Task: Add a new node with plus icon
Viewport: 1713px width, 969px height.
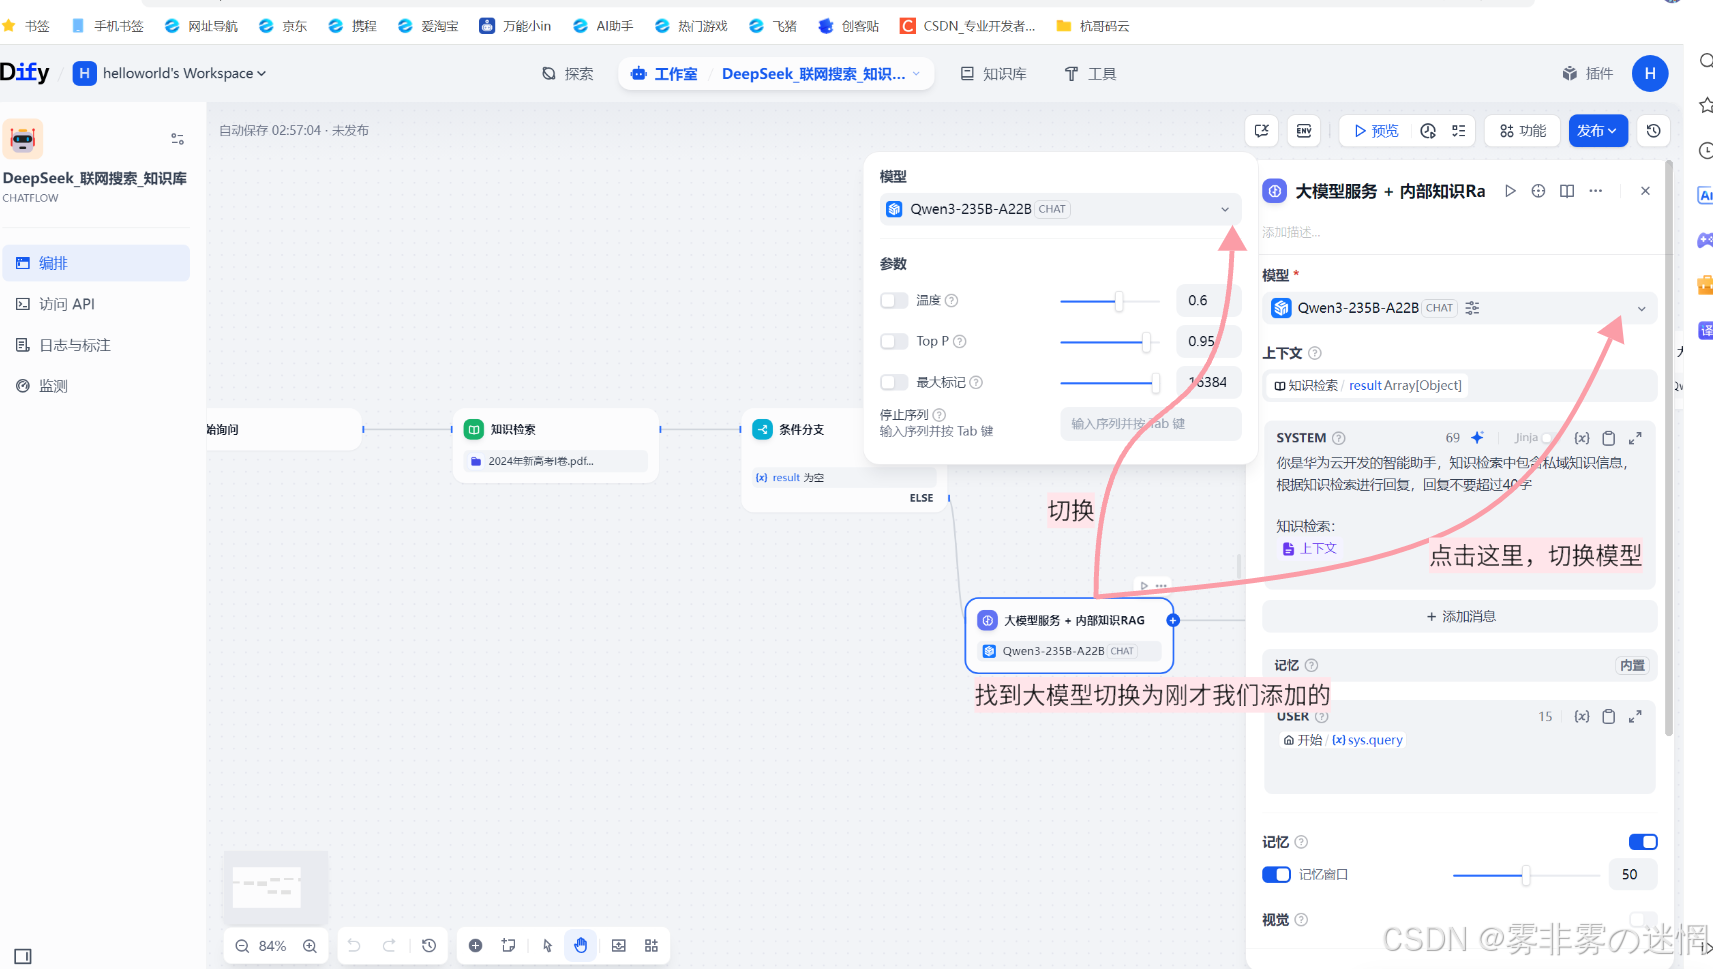Action: tap(476, 946)
